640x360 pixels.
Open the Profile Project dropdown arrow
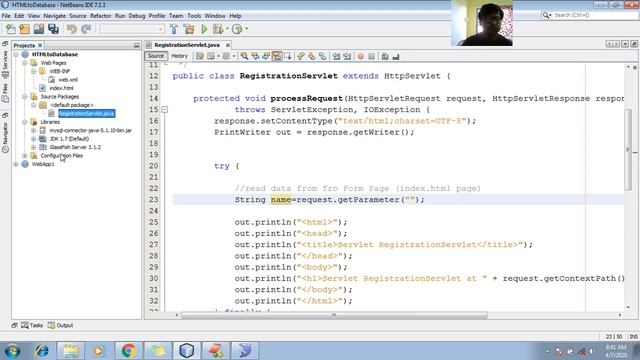coord(246,29)
